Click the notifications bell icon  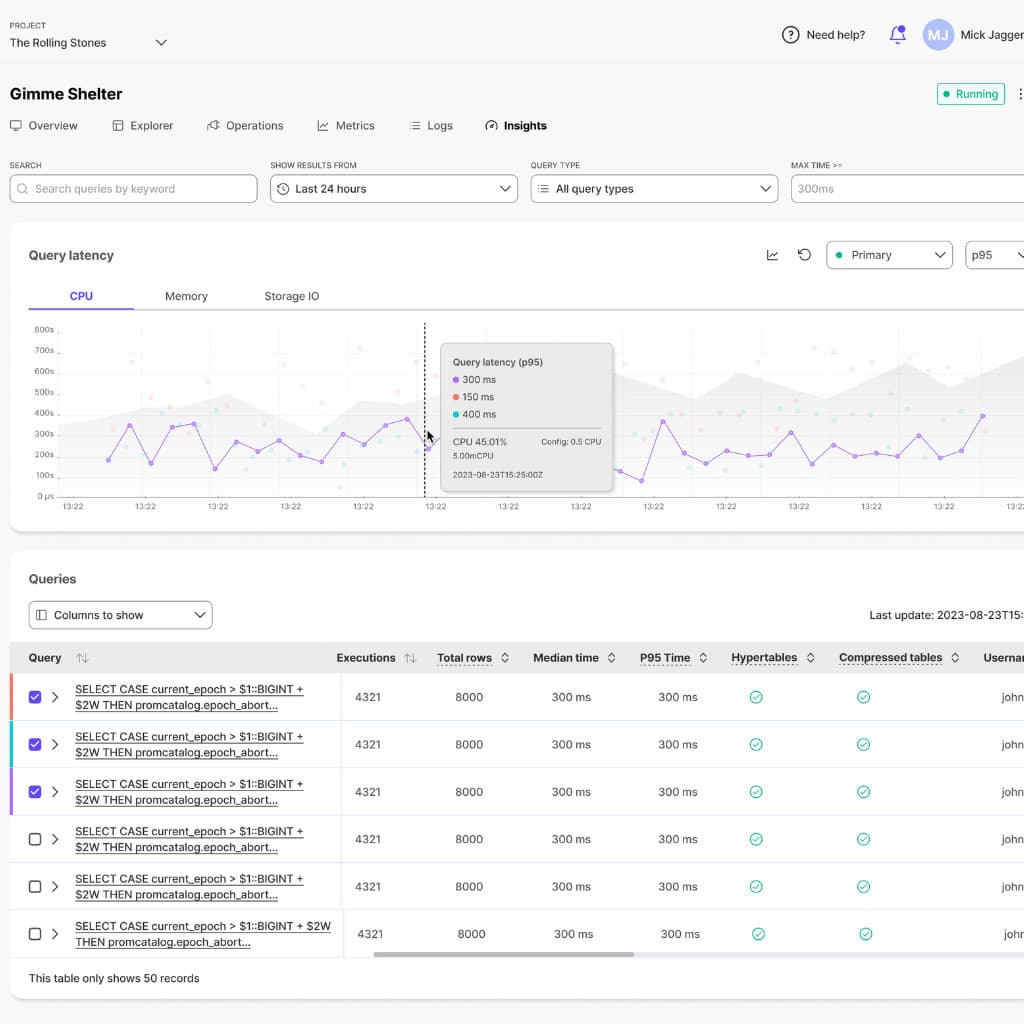[x=897, y=35]
